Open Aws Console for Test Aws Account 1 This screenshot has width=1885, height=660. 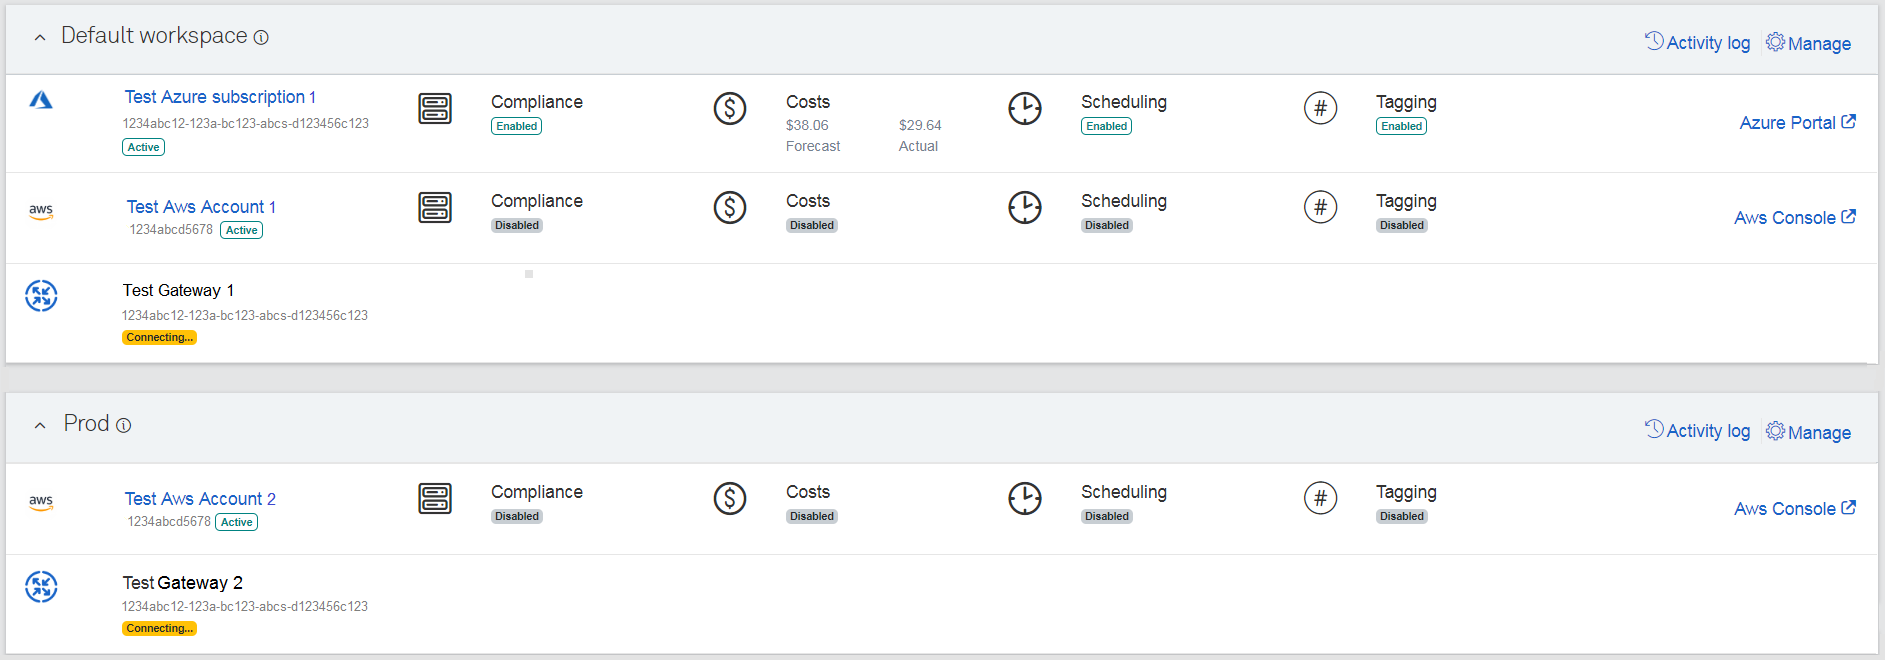click(1794, 217)
